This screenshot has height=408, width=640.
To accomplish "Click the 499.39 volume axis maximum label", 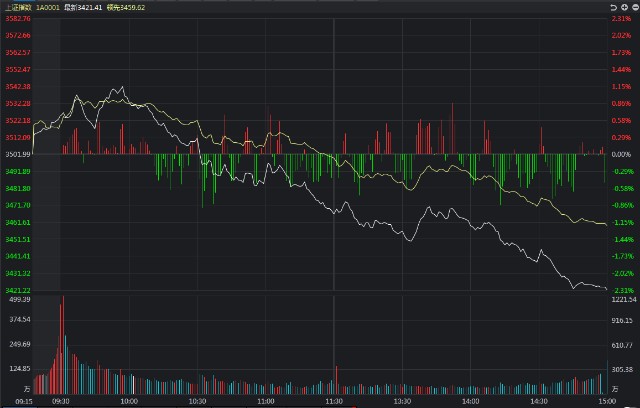I will click(x=20, y=299).
